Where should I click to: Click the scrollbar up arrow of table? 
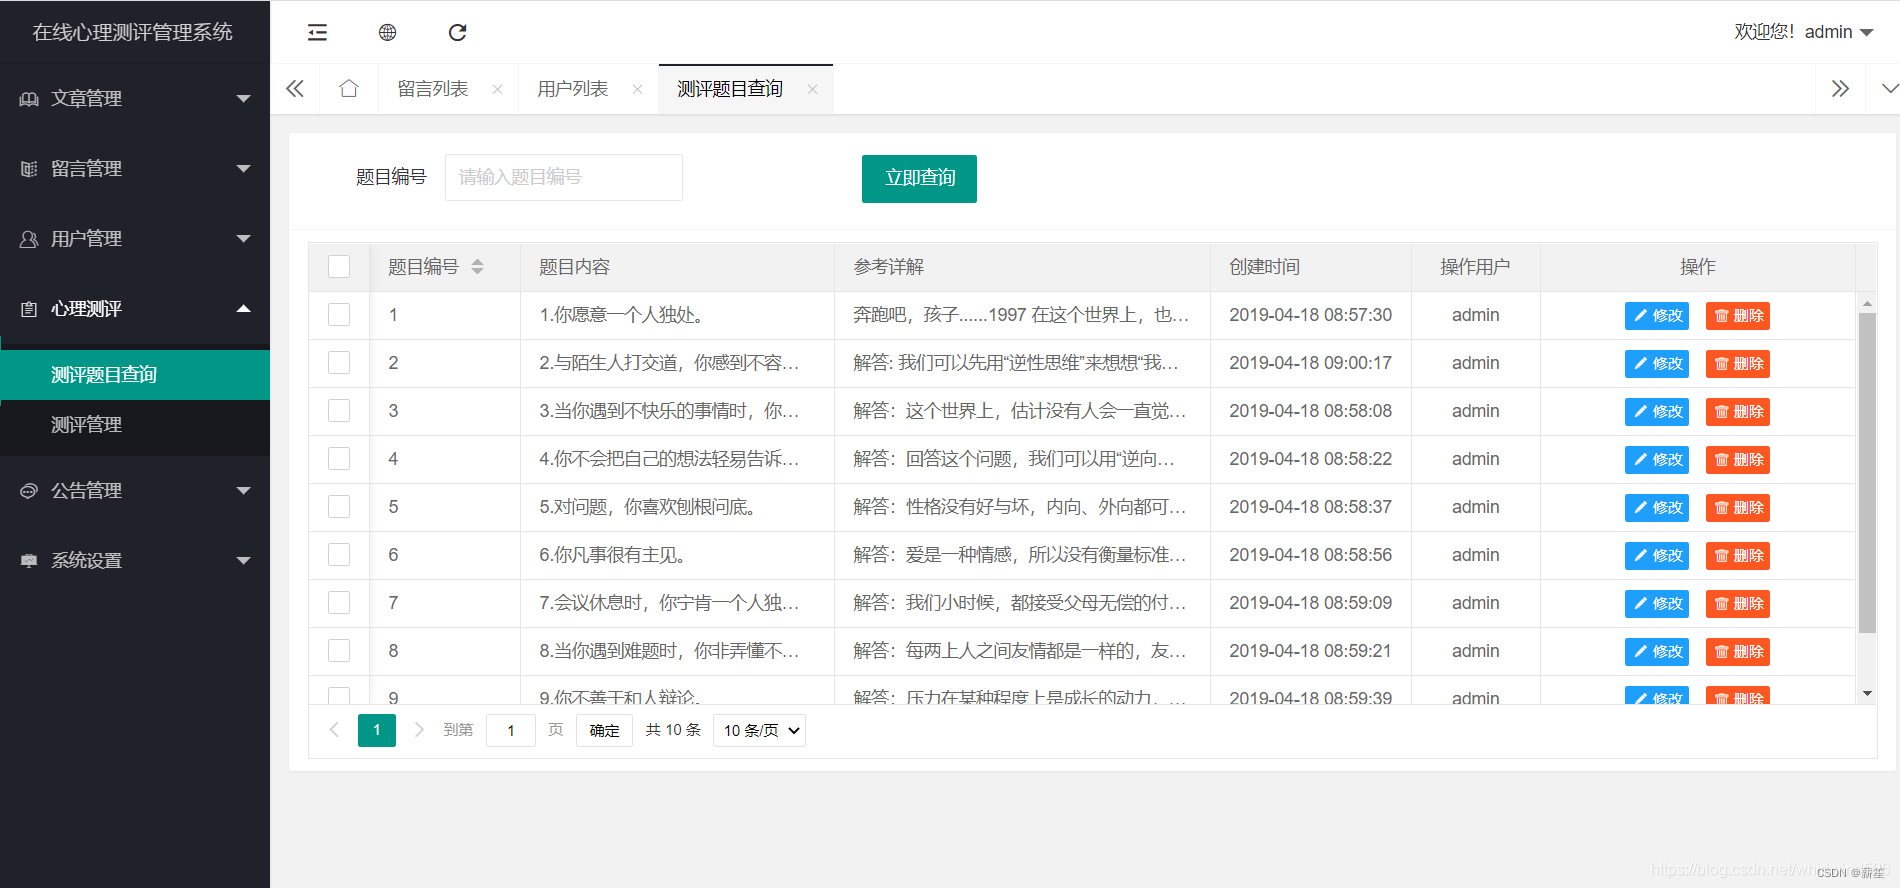pos(1867,302)
